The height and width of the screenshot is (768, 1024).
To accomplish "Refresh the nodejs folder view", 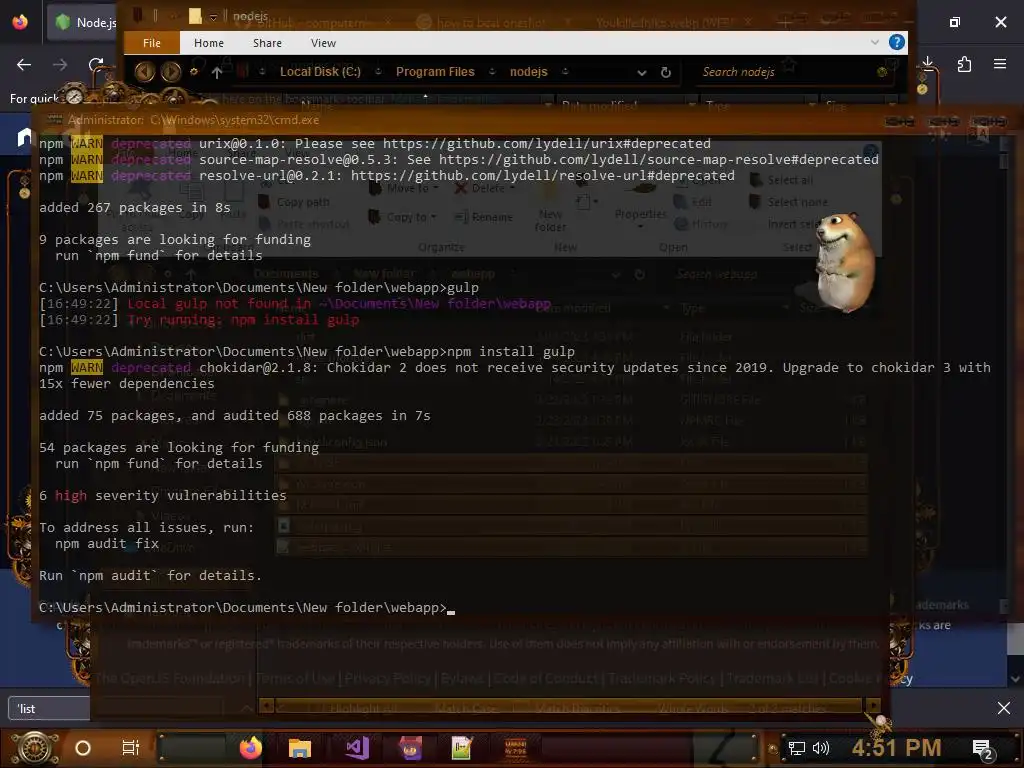I will pos(665,72).
